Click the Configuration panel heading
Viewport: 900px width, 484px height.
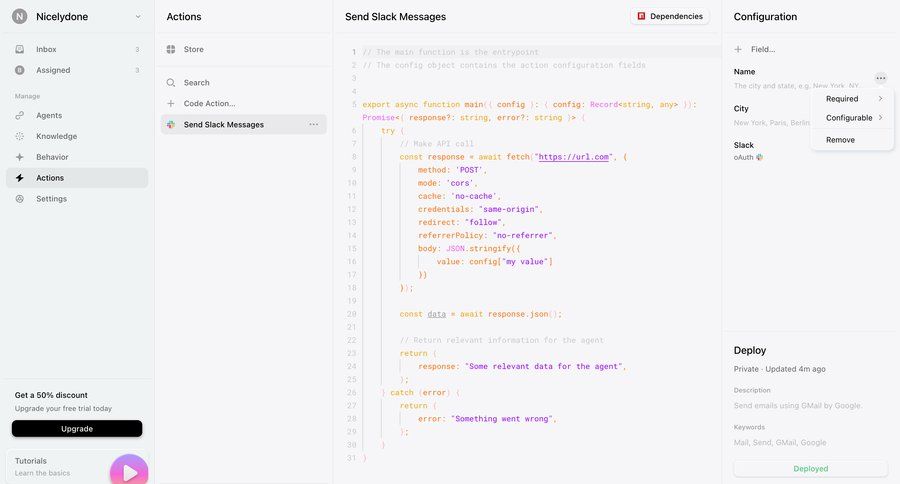pyautogui.click(x=765, y=17)
